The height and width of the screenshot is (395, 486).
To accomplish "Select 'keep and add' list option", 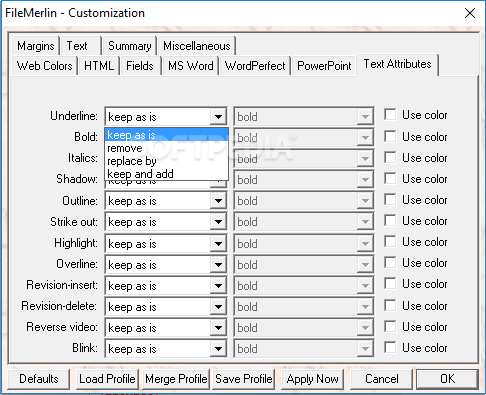I will click(166, 174).
